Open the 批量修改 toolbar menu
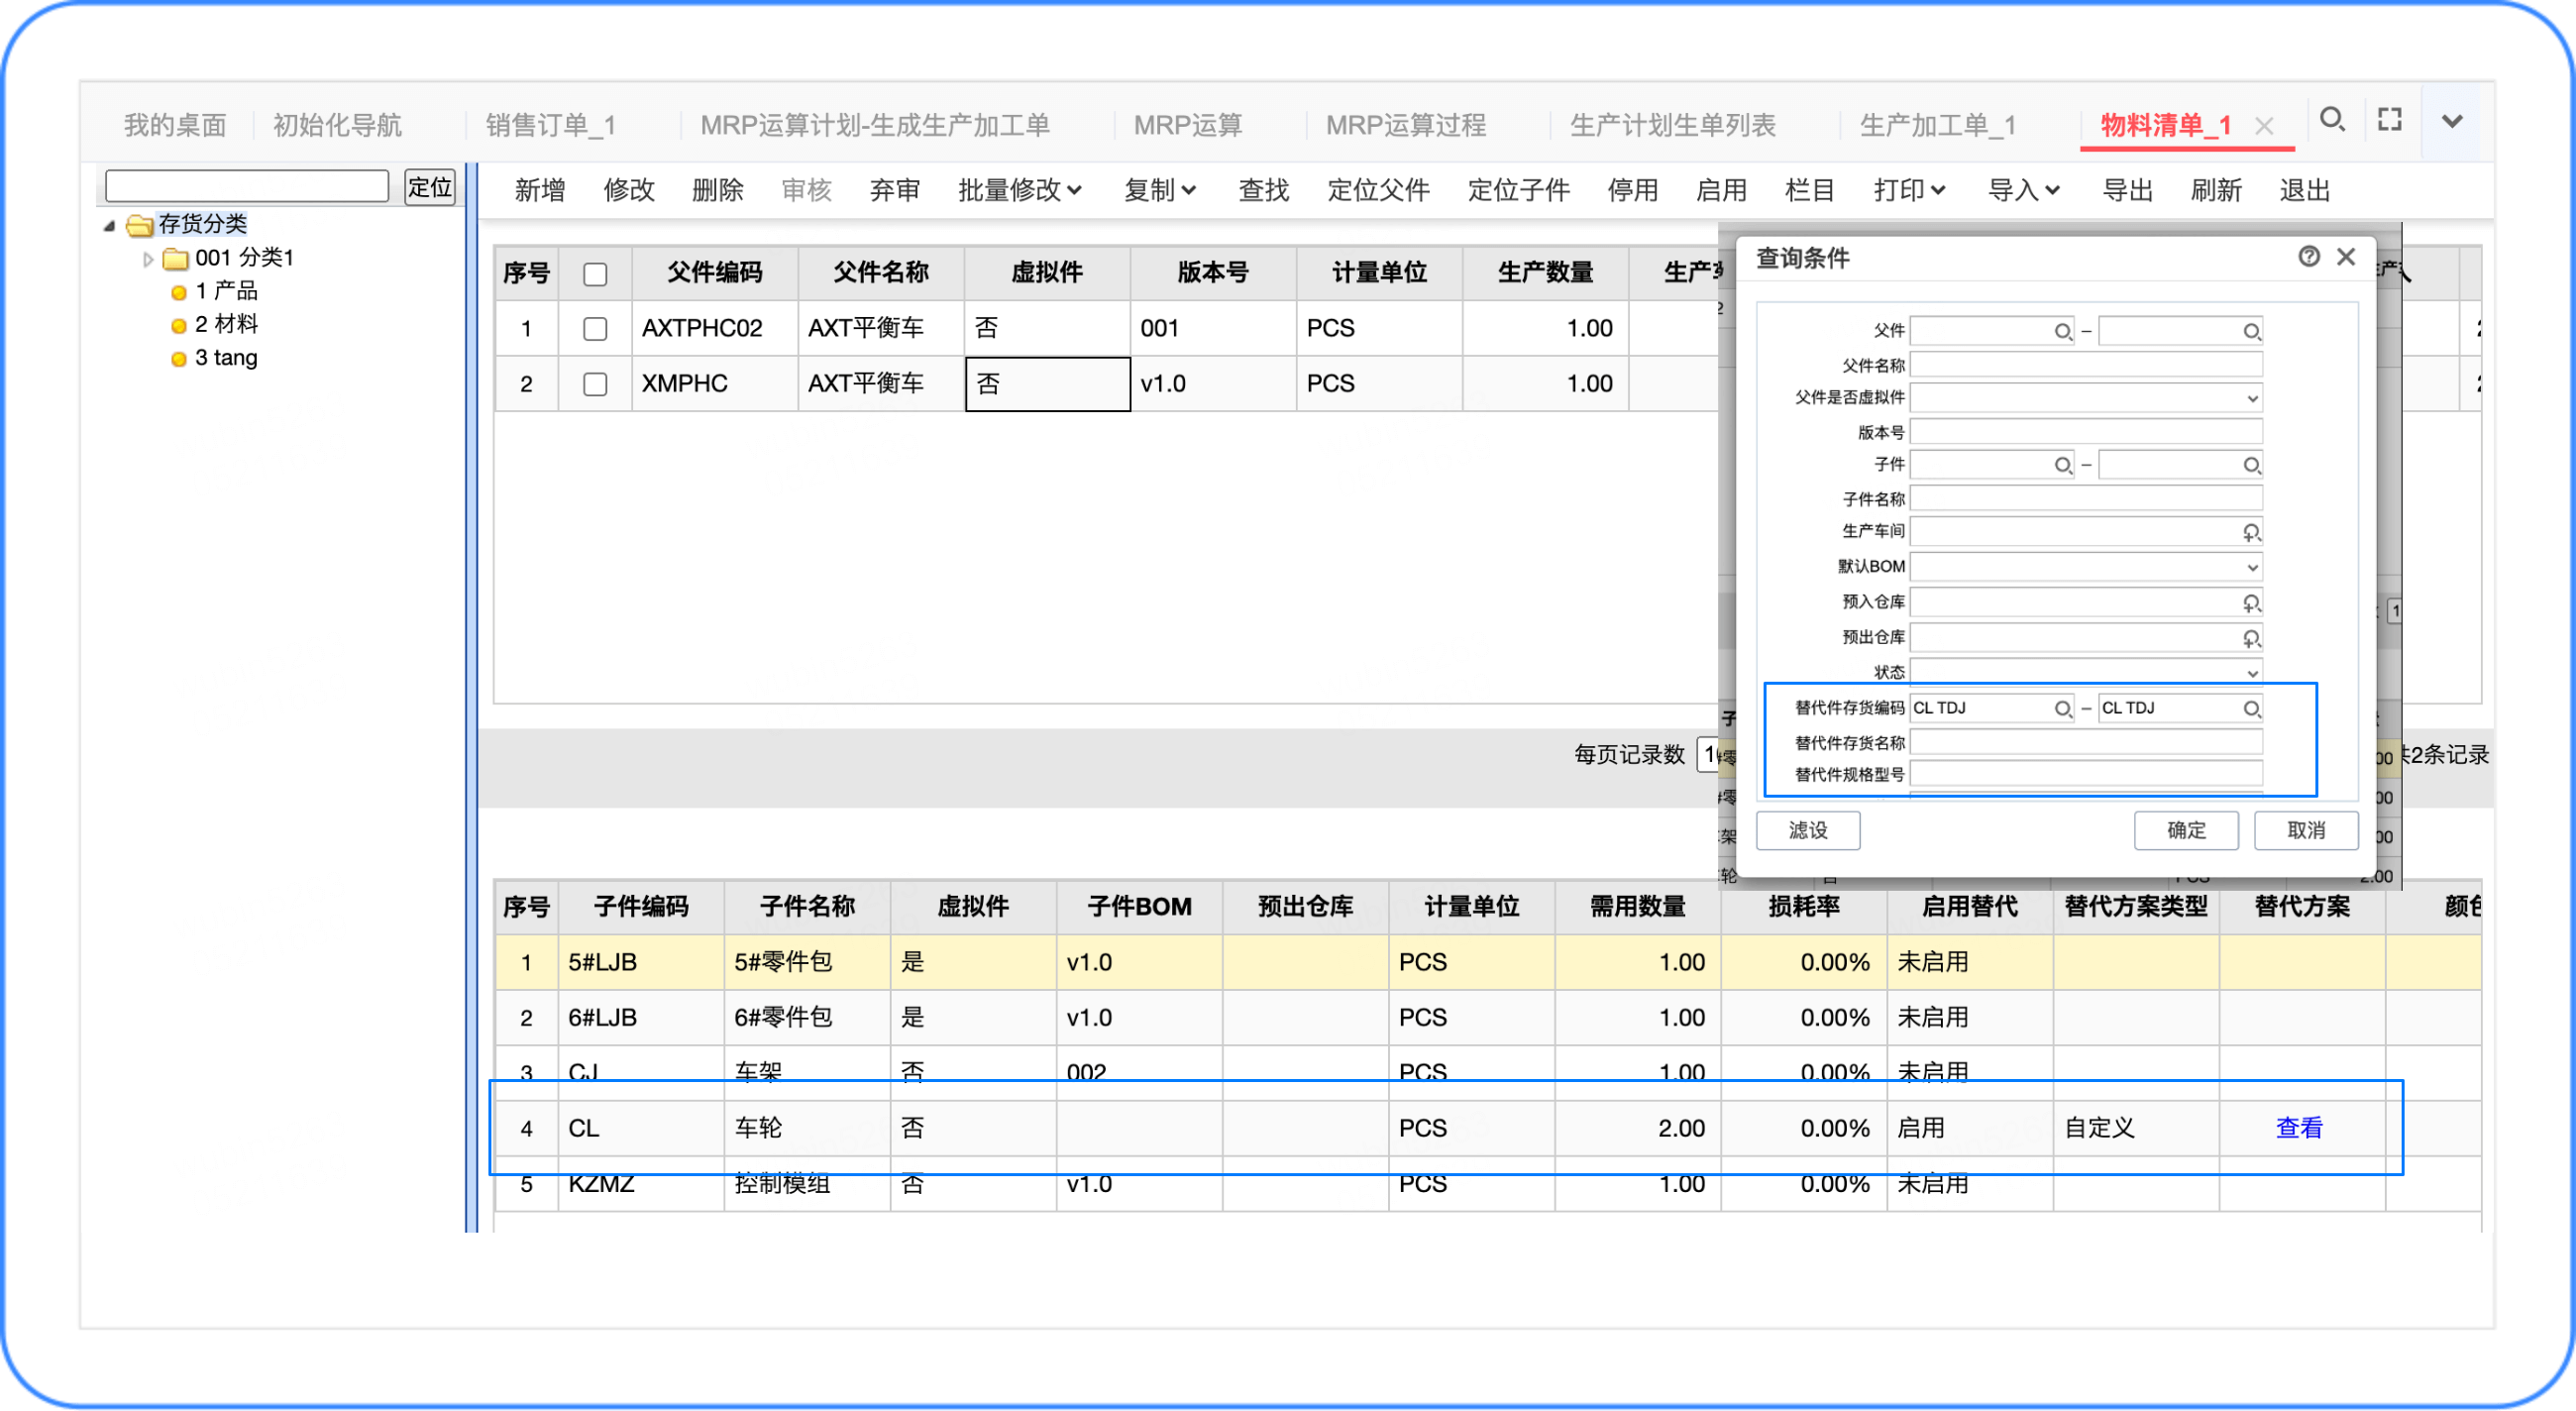The image size is (2576, 1411). 1019,190
